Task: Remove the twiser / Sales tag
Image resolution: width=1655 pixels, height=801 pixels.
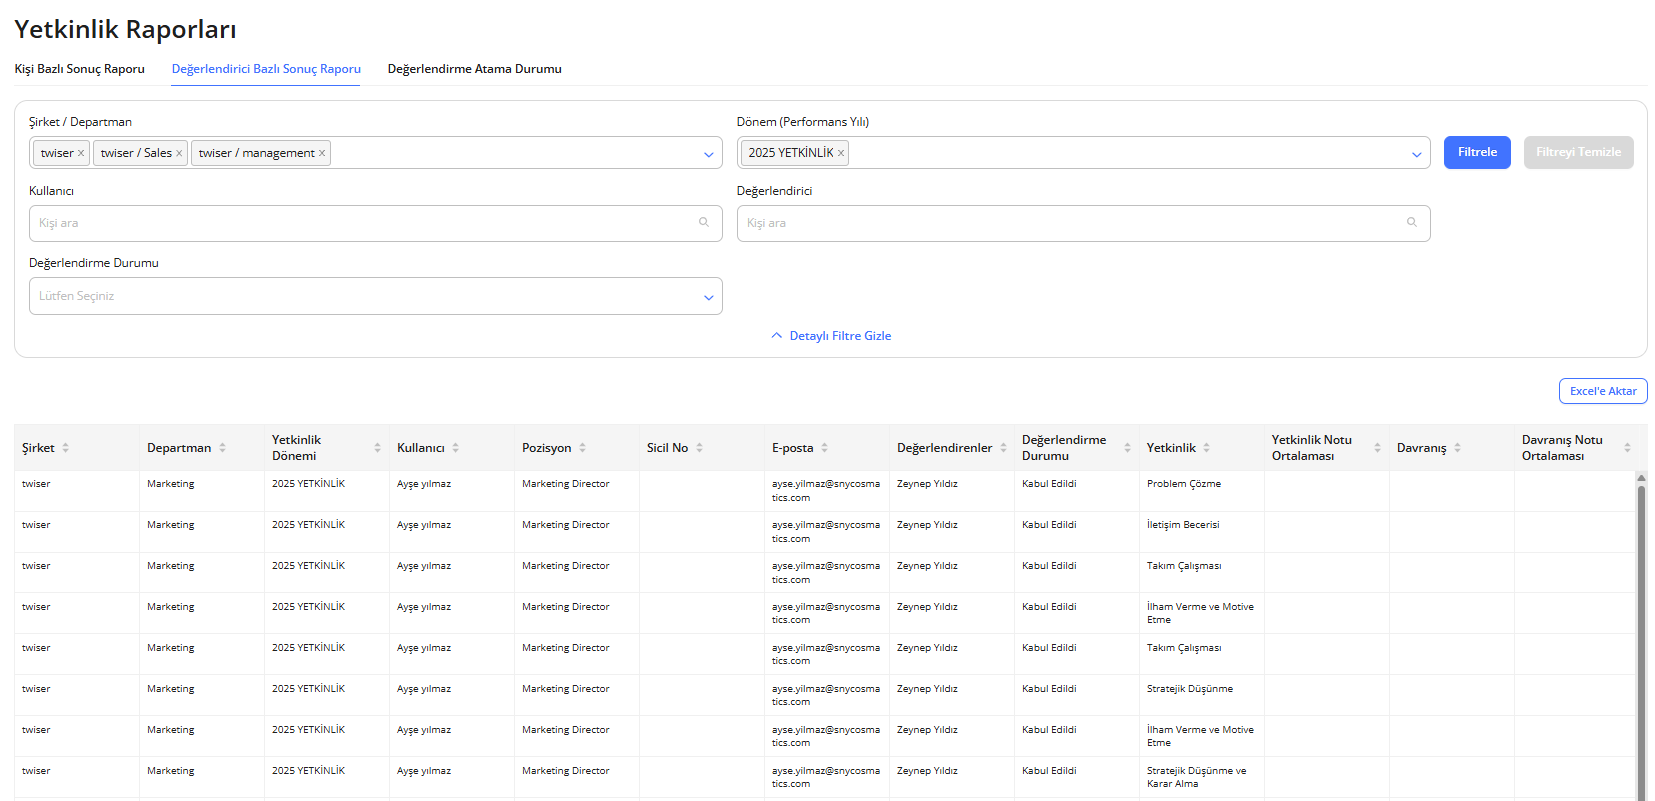Action: point(179,153)
